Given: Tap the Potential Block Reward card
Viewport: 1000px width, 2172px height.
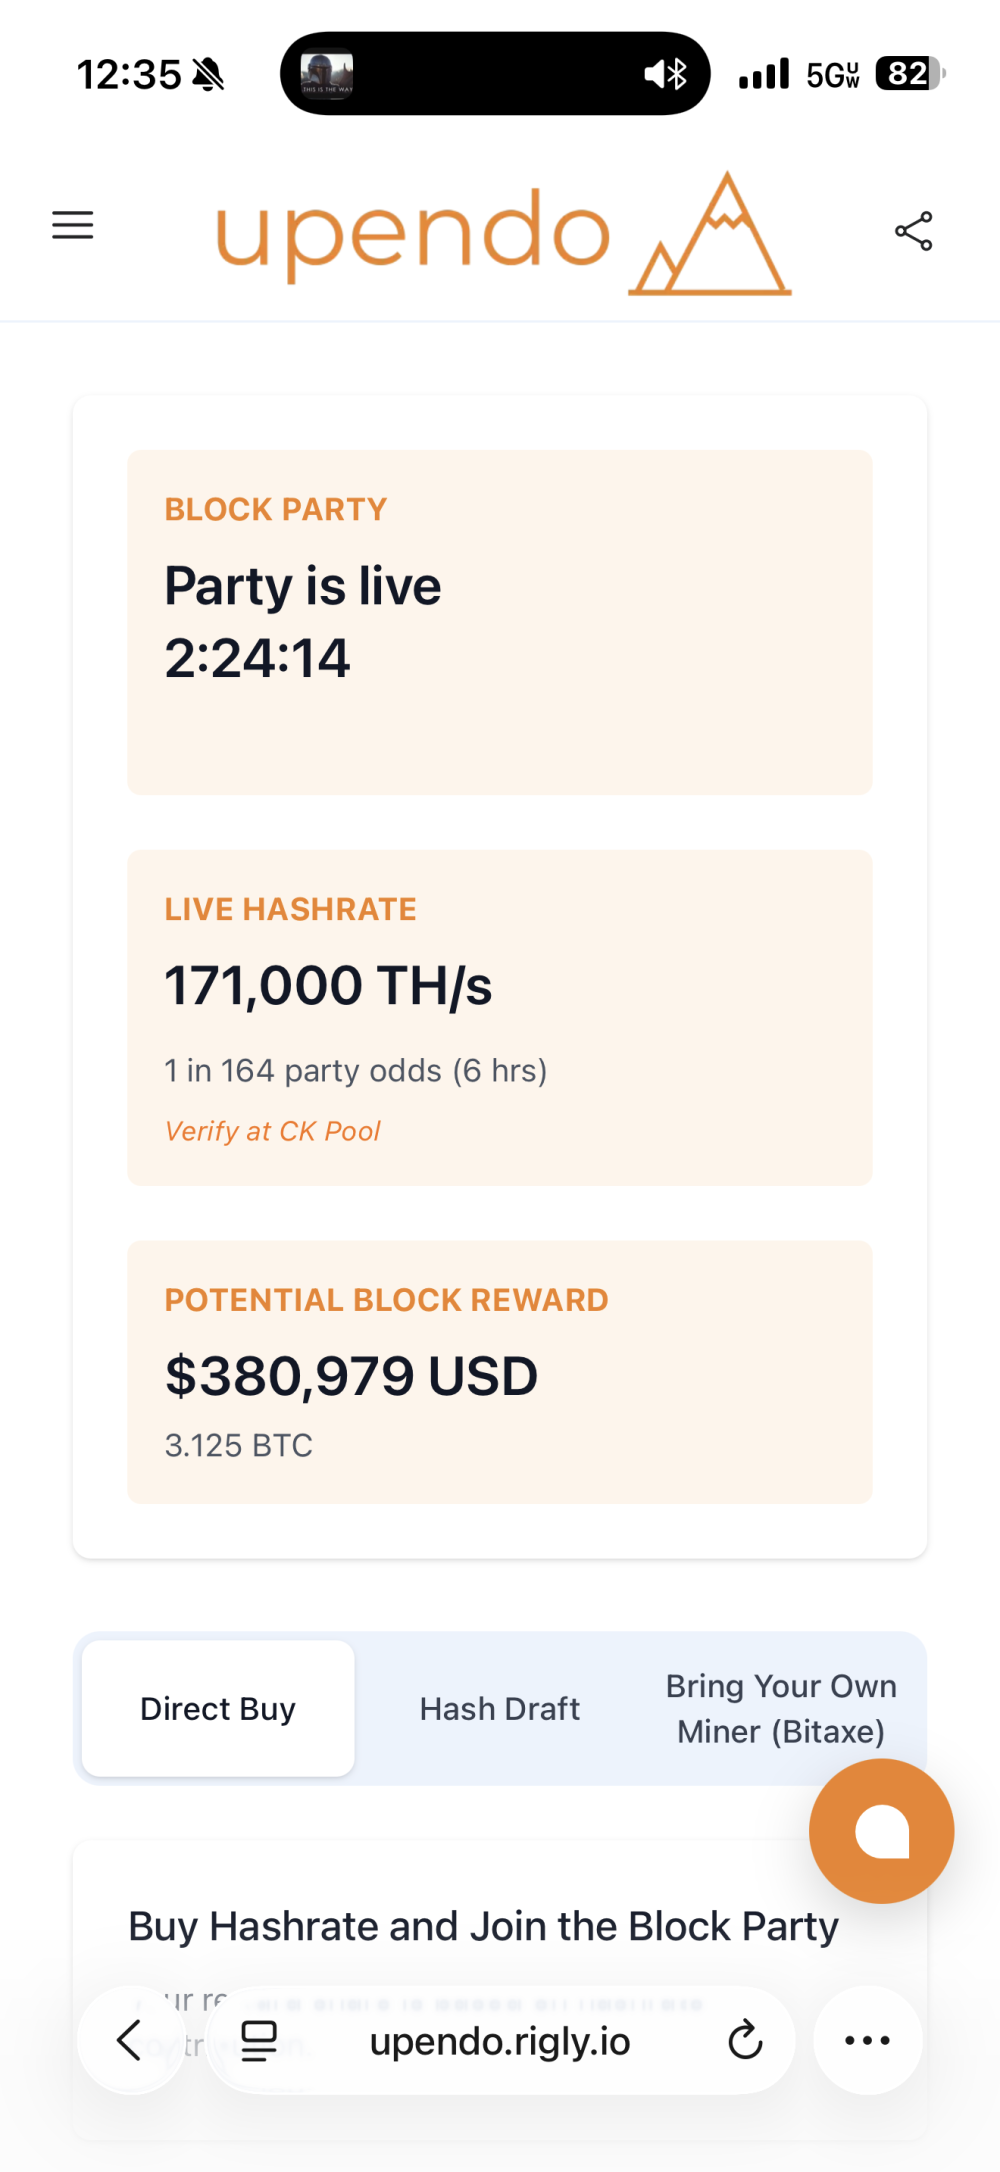Looking at the screenshot, I should pos(500,1371).
